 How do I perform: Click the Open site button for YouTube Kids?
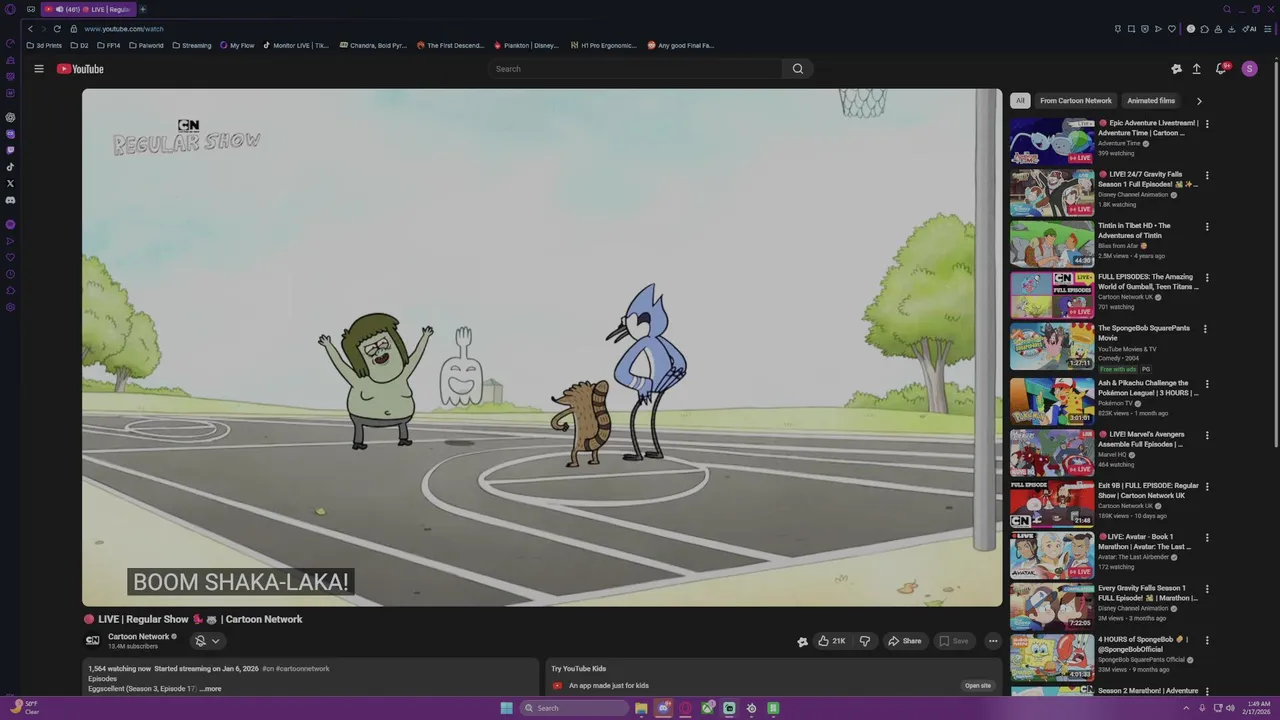[x=977, y=686]
